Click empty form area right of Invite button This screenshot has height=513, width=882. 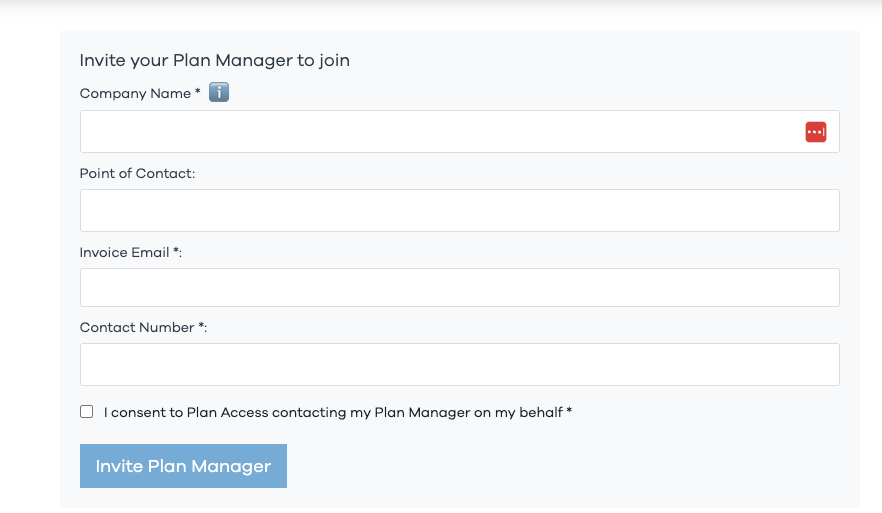point(560,466)
